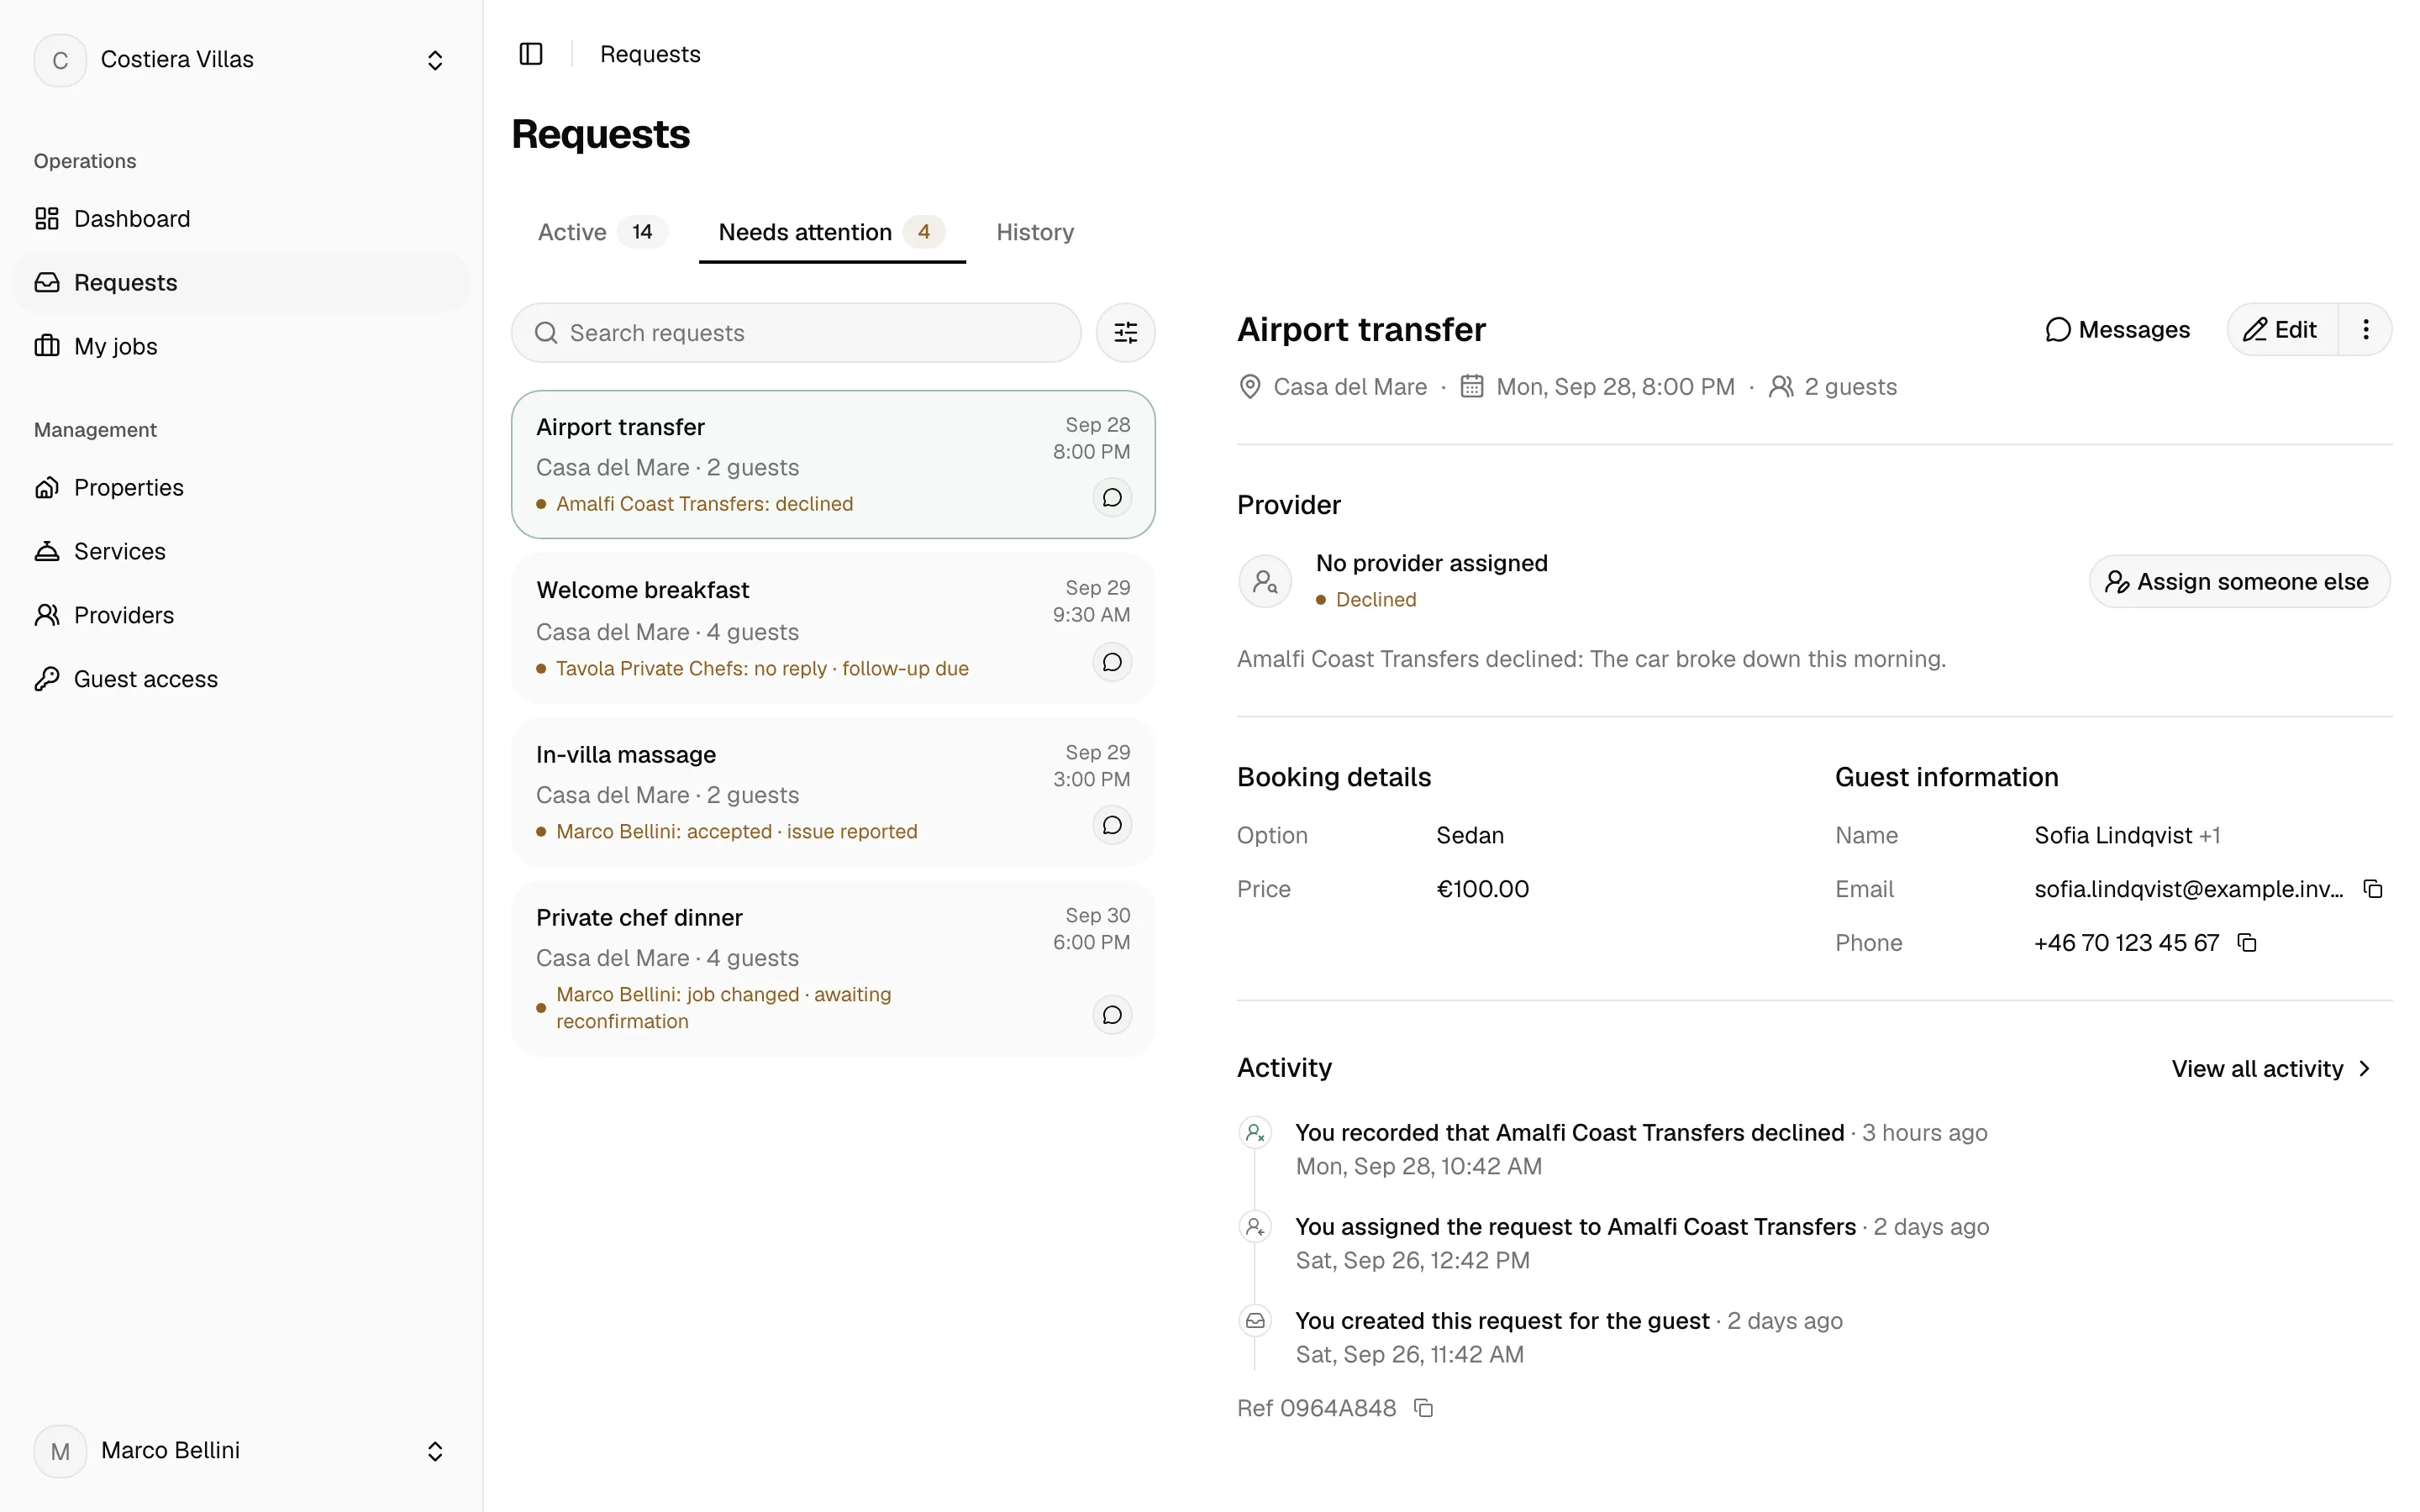Open My jobs in sidebar

pos(241,346)
